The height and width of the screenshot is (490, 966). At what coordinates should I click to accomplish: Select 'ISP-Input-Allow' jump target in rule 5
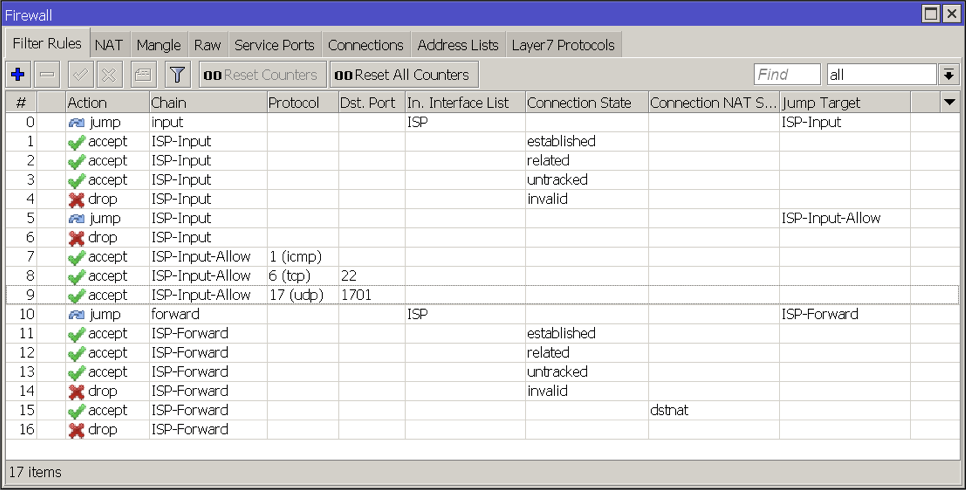point(831,218)
